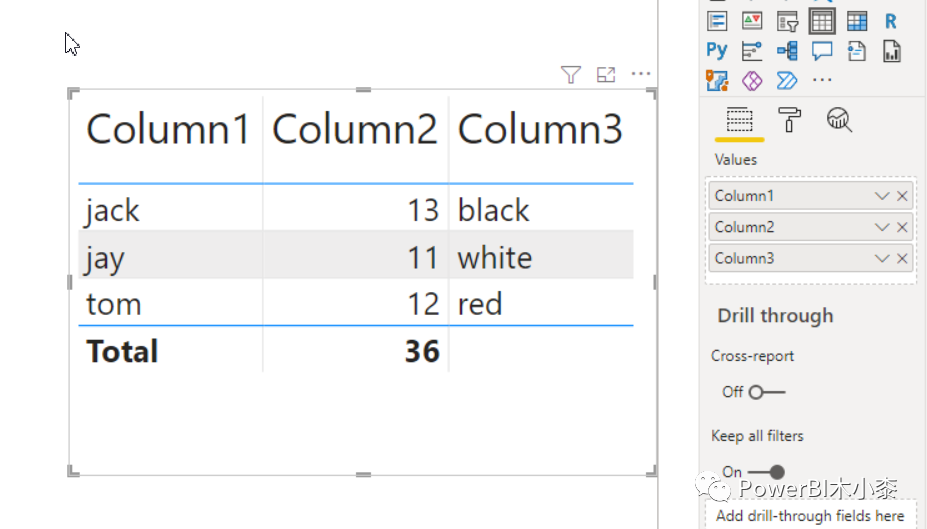Image resolution: width=927 pixels, height=529 pixels.
Task: Click the Power Apps visual icon
Action: 752,80
